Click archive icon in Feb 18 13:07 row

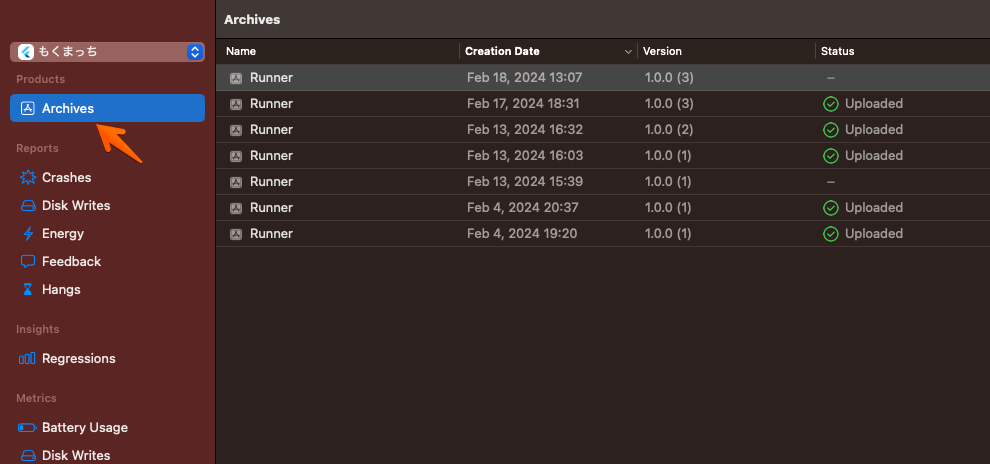(x=236, y=78)
